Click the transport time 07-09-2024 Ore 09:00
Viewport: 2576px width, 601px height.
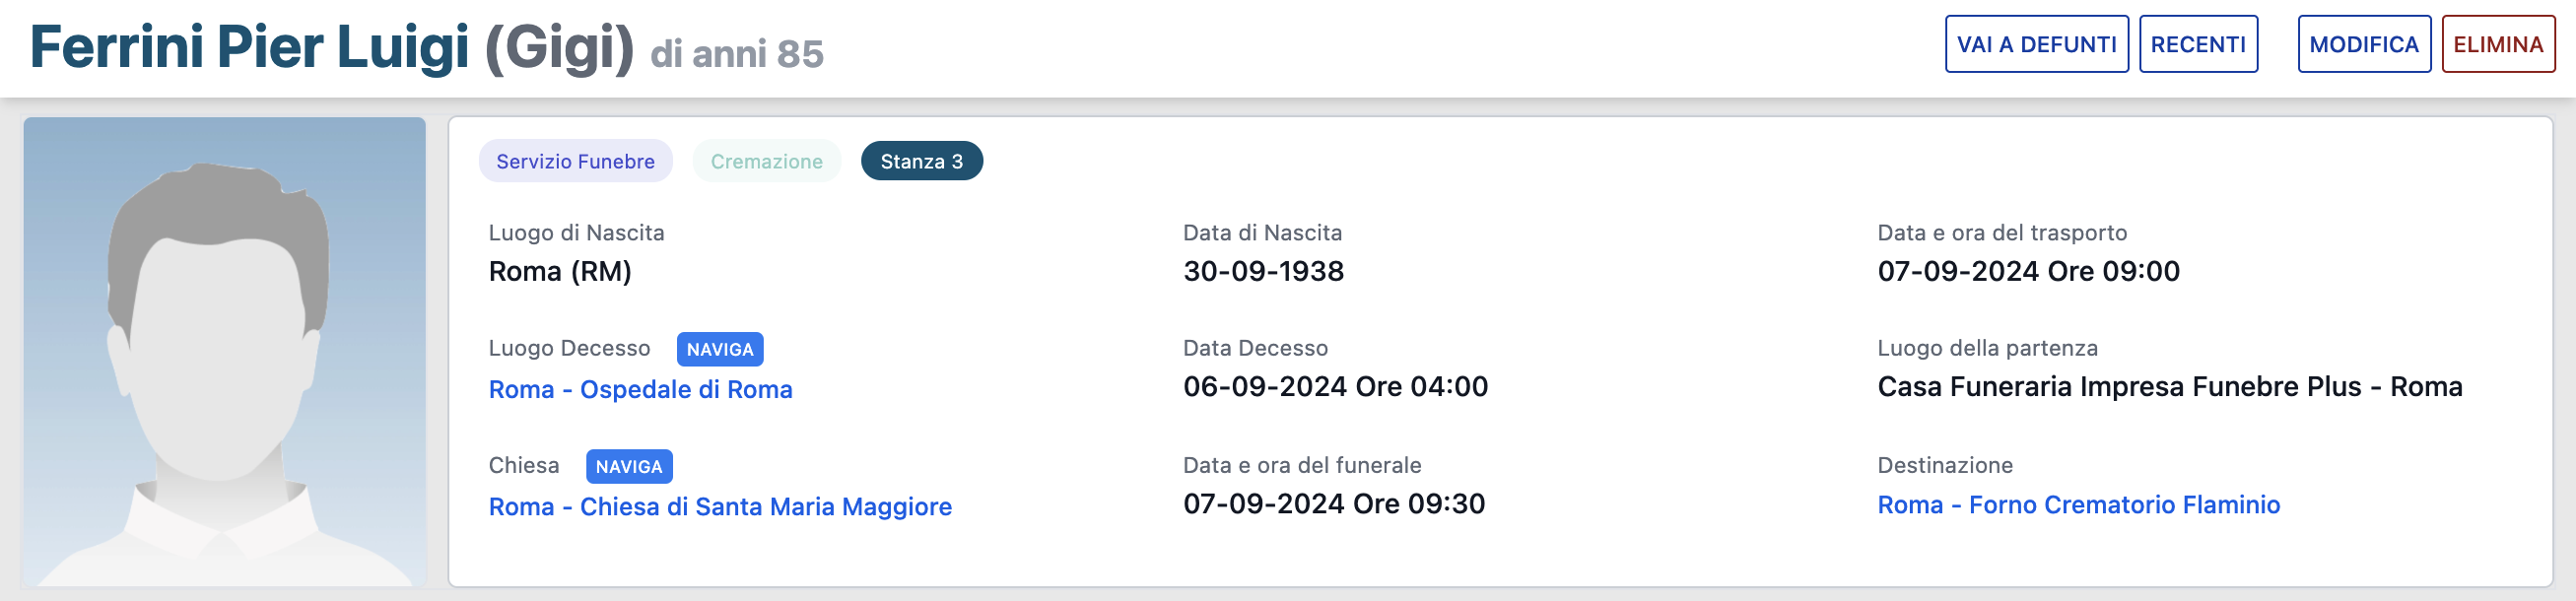coord(2028,271)
